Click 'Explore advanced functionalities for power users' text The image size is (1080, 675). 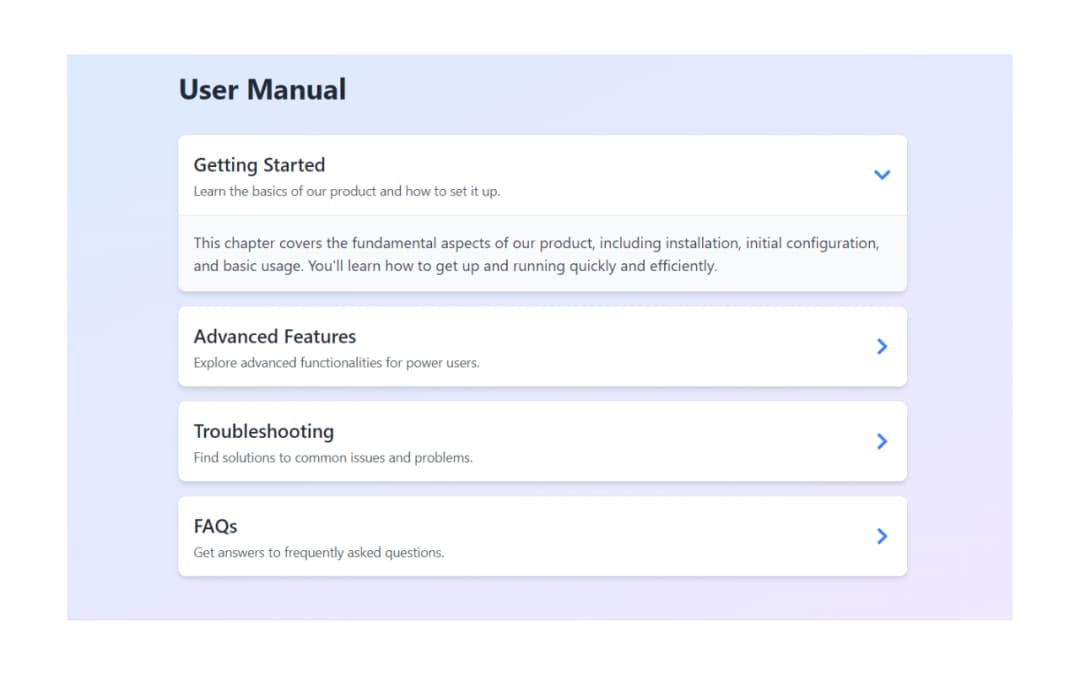336,363
